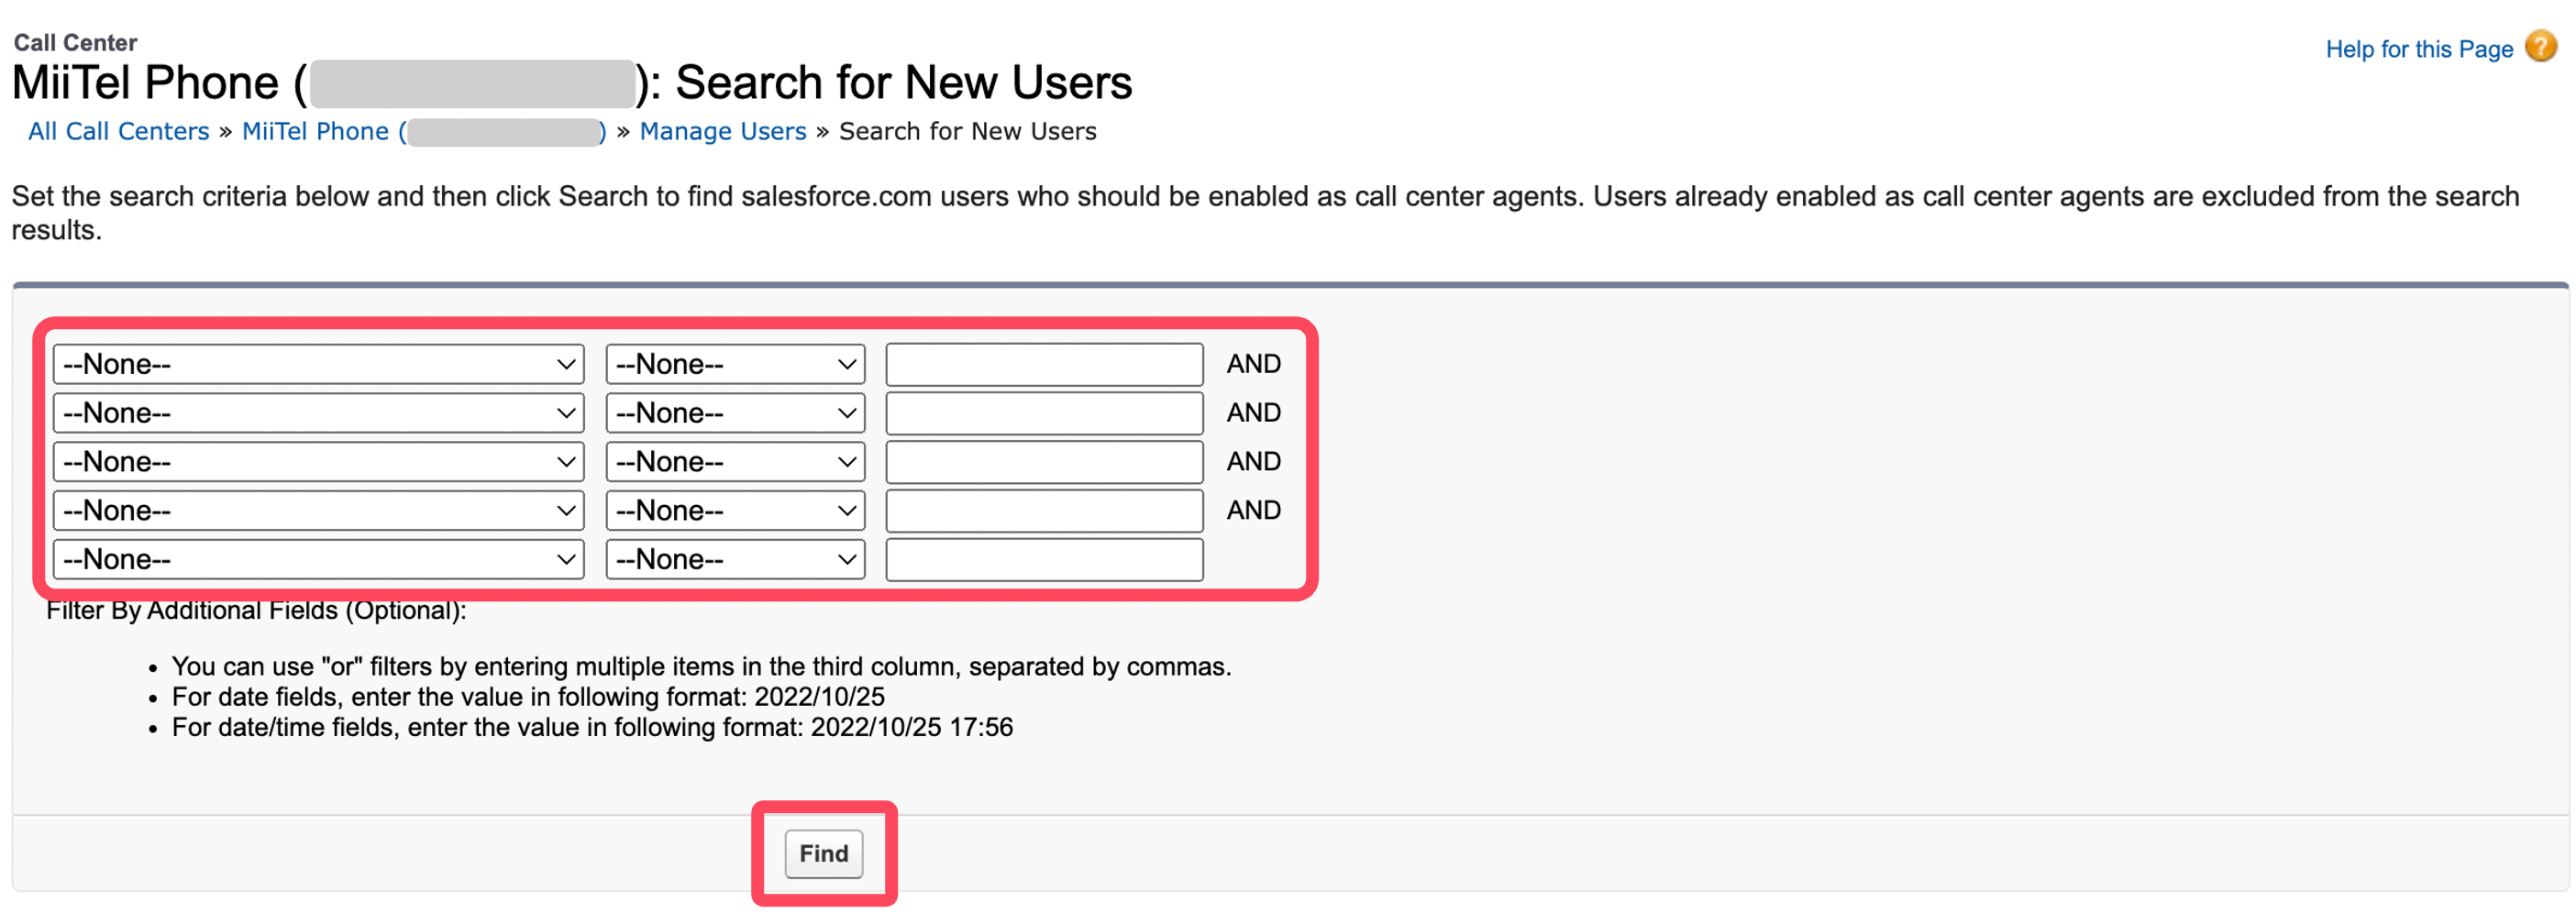This screenshot has height=924, width=2576.
Task: Open fifth row operator dropdown
Action: (735, 560)
